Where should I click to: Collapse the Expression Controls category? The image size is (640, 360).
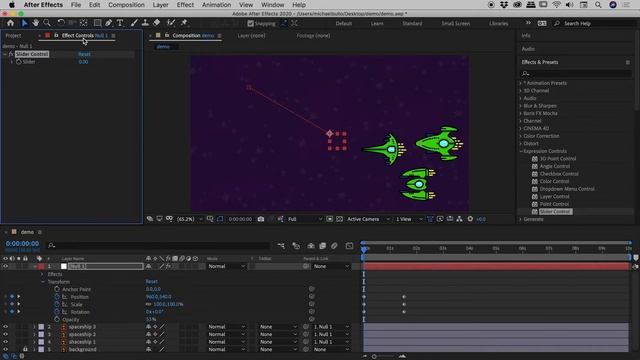coord(521,151)
